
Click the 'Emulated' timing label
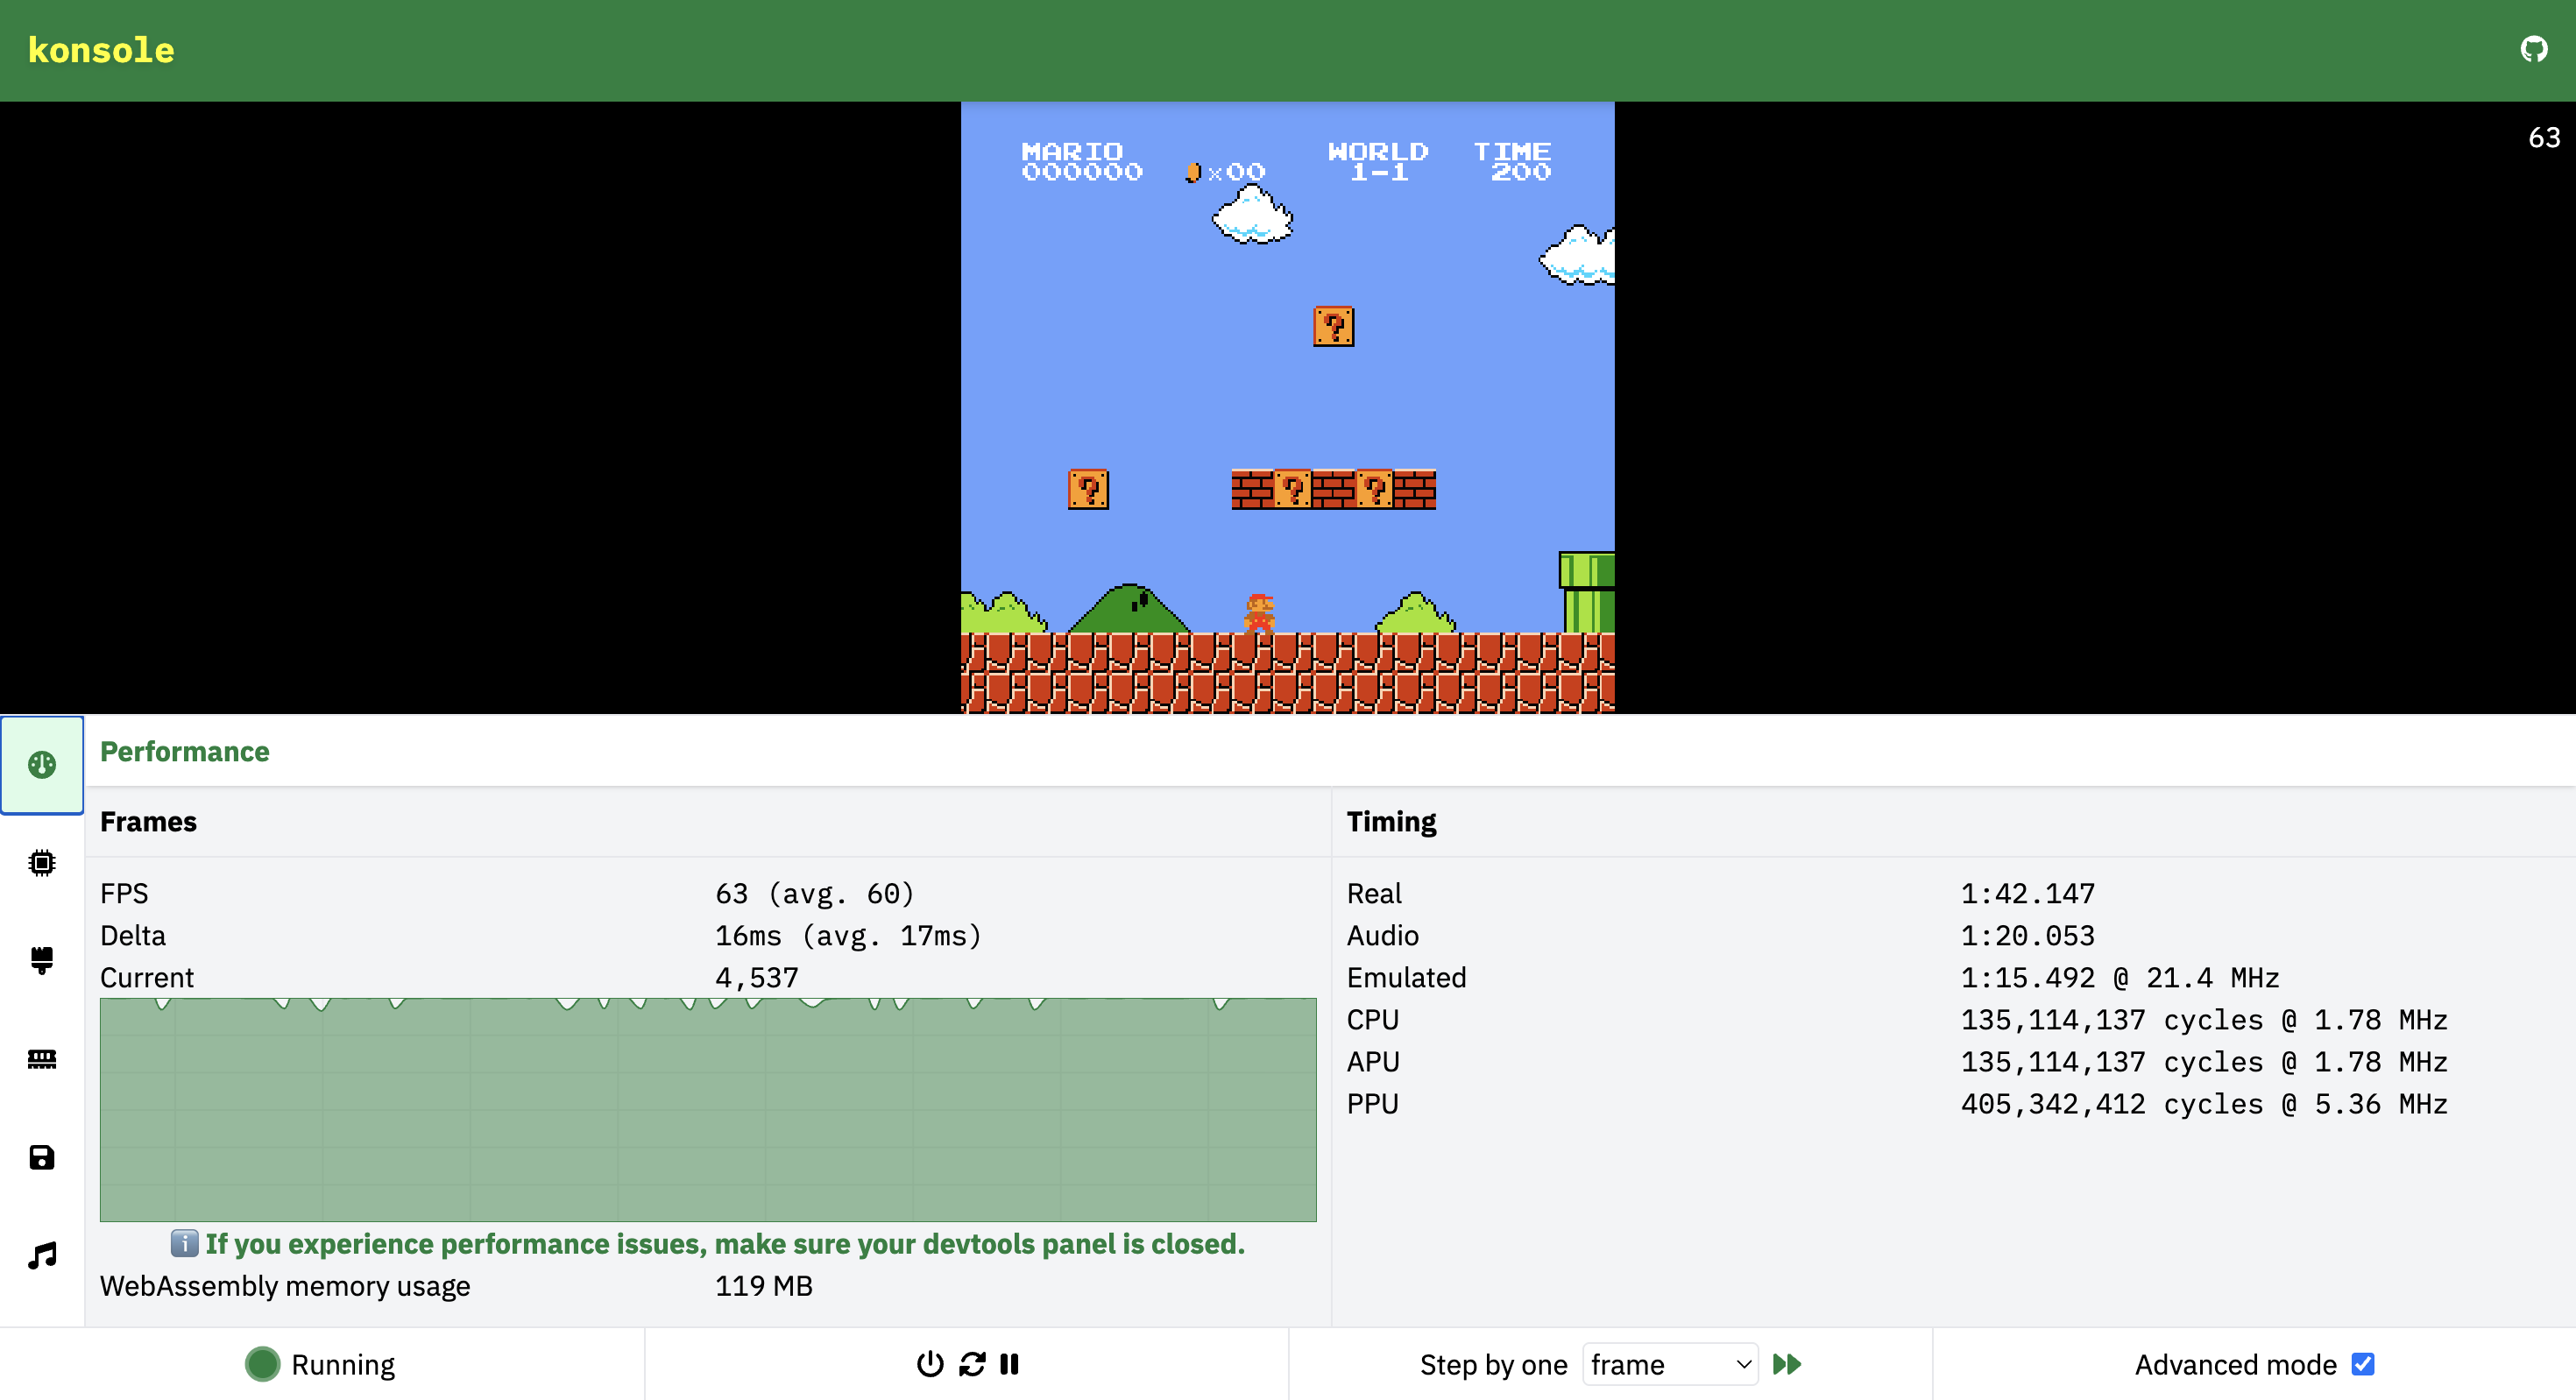tap(1406, 977)
